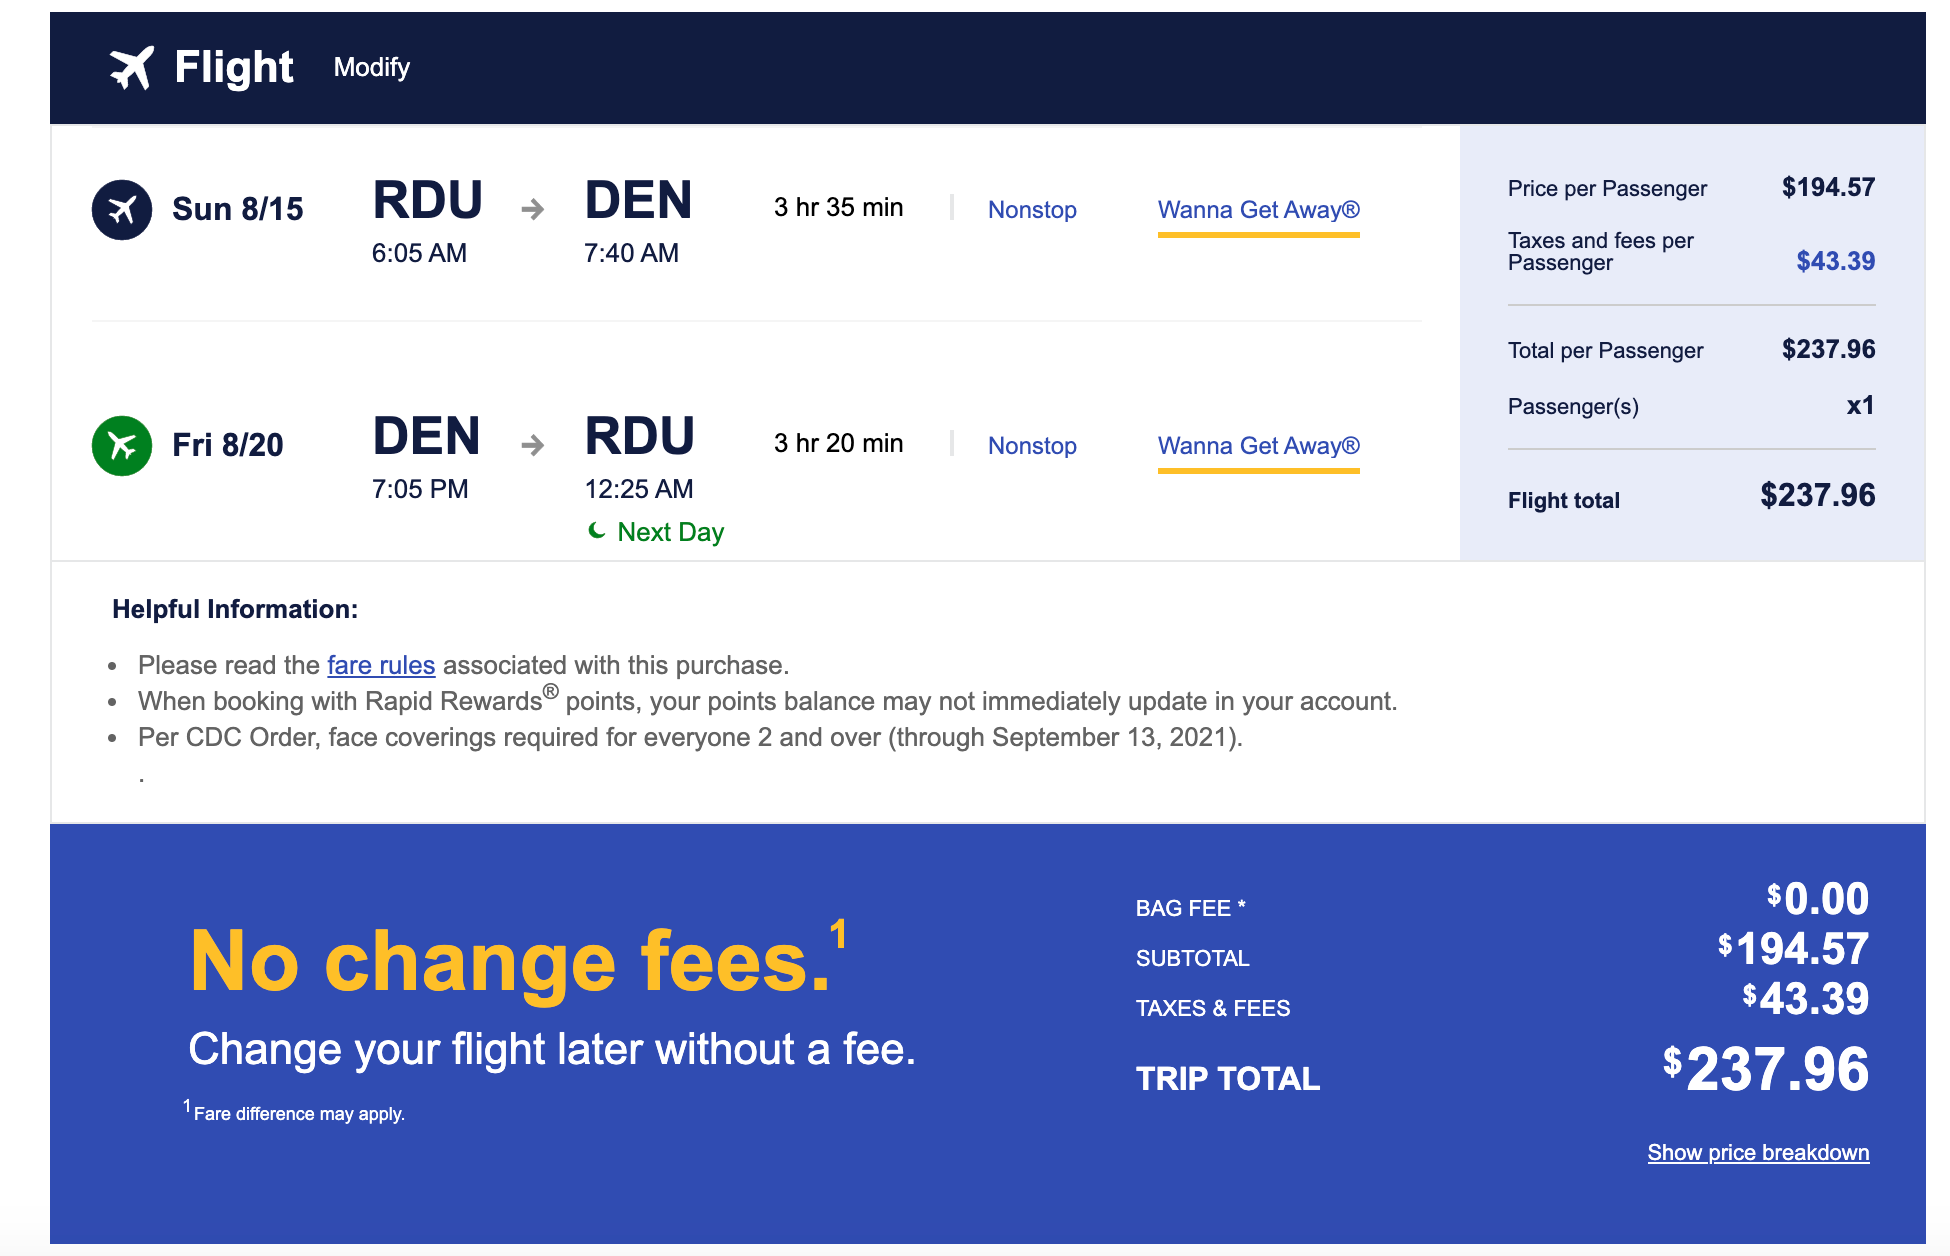Click the green crescent moon Next Day icon

tap(597, 531)
